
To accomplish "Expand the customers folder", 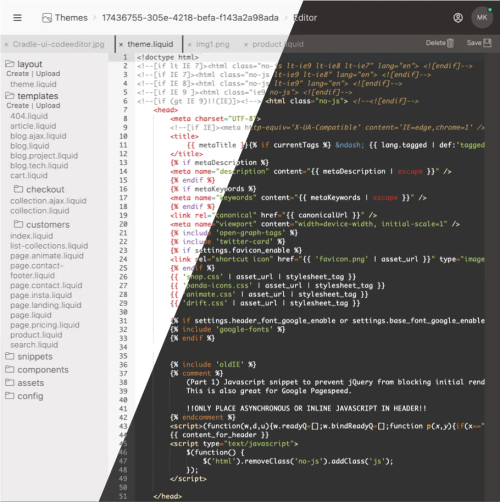I will point(48,225).
